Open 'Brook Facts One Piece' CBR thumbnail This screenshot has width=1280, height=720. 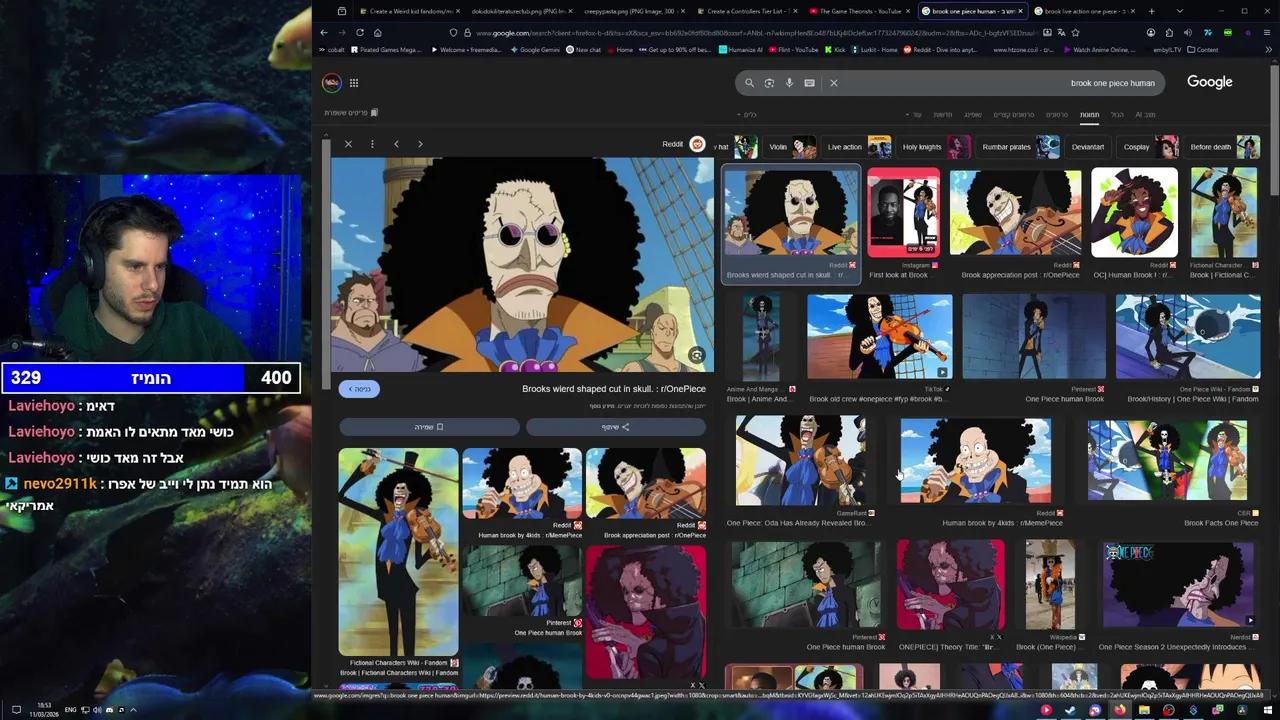[x=1167, y=461]
